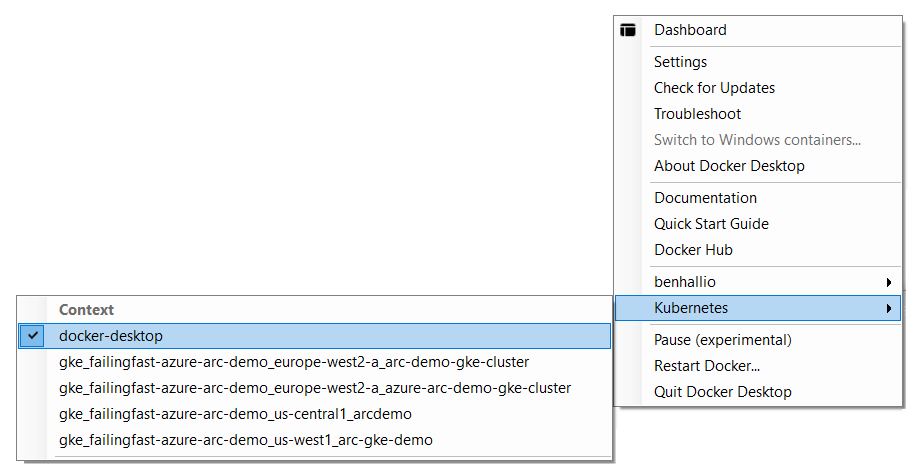The height and width of the screenshot is (471, 924).
Task: Switch to europe-west2-a_arc-demo-gke-cluster context
Action: (x=294, y=362)
